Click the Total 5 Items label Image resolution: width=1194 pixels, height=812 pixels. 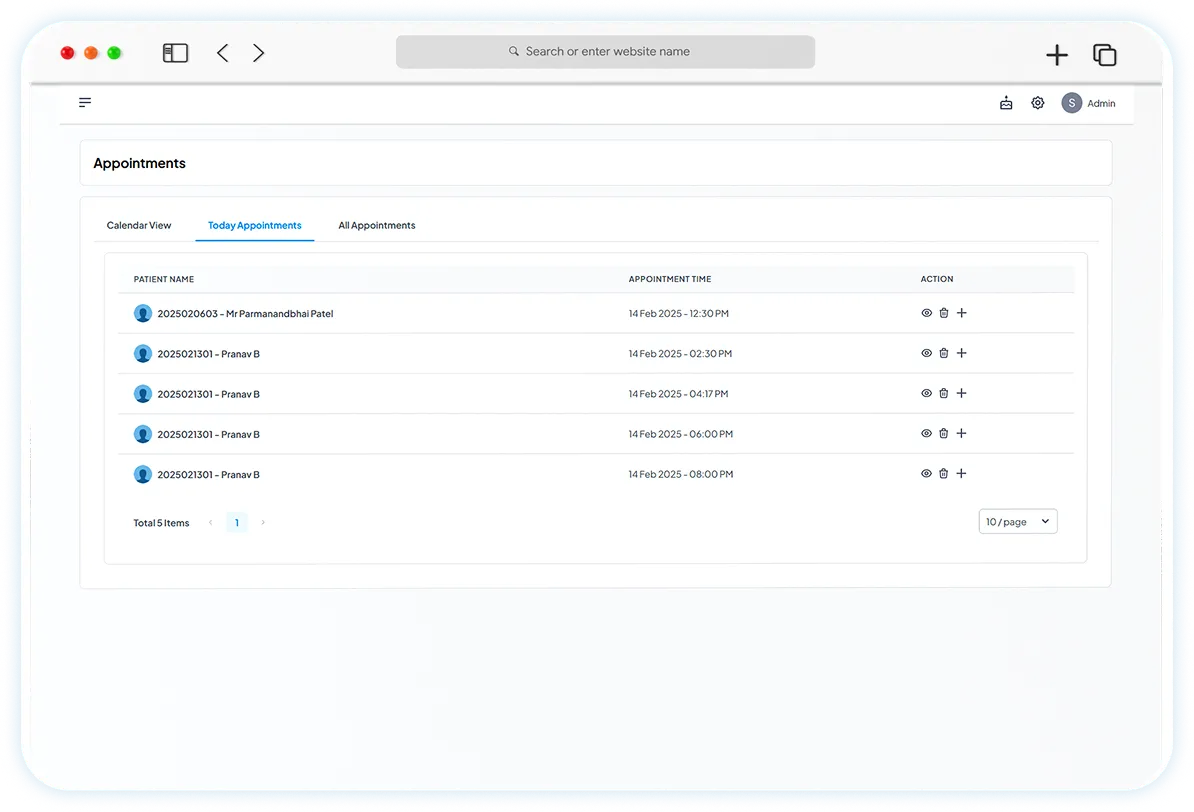(161, 523)
